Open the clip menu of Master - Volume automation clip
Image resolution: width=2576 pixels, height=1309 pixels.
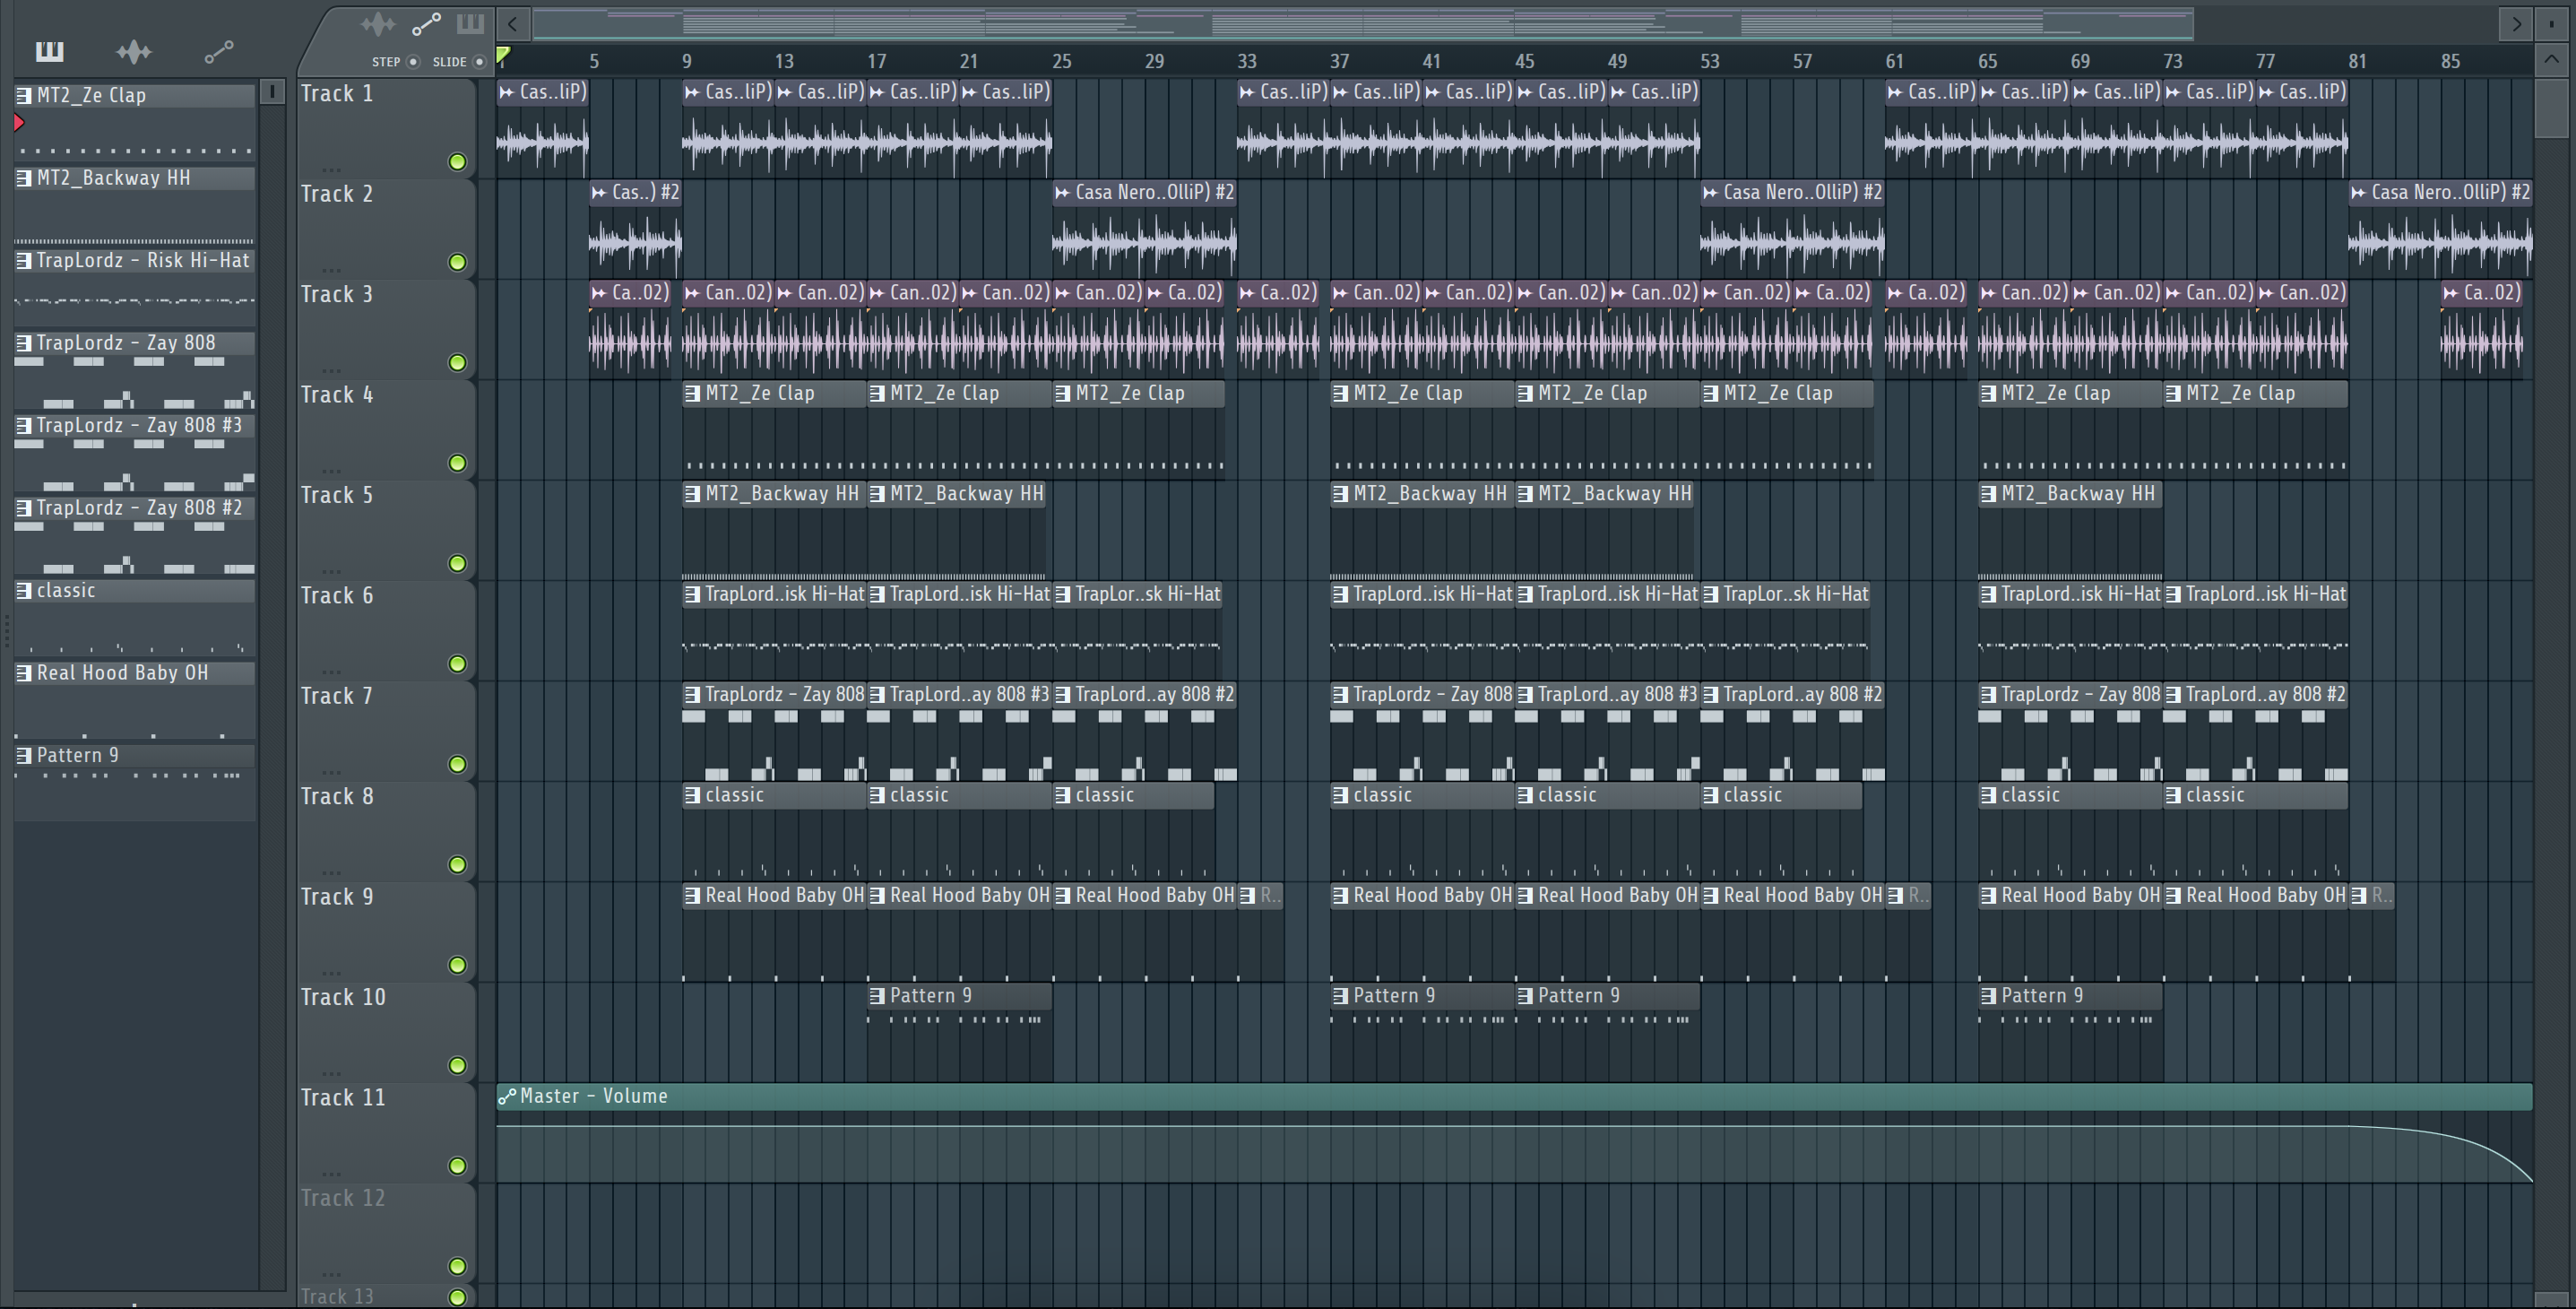tap(507, 1096)
